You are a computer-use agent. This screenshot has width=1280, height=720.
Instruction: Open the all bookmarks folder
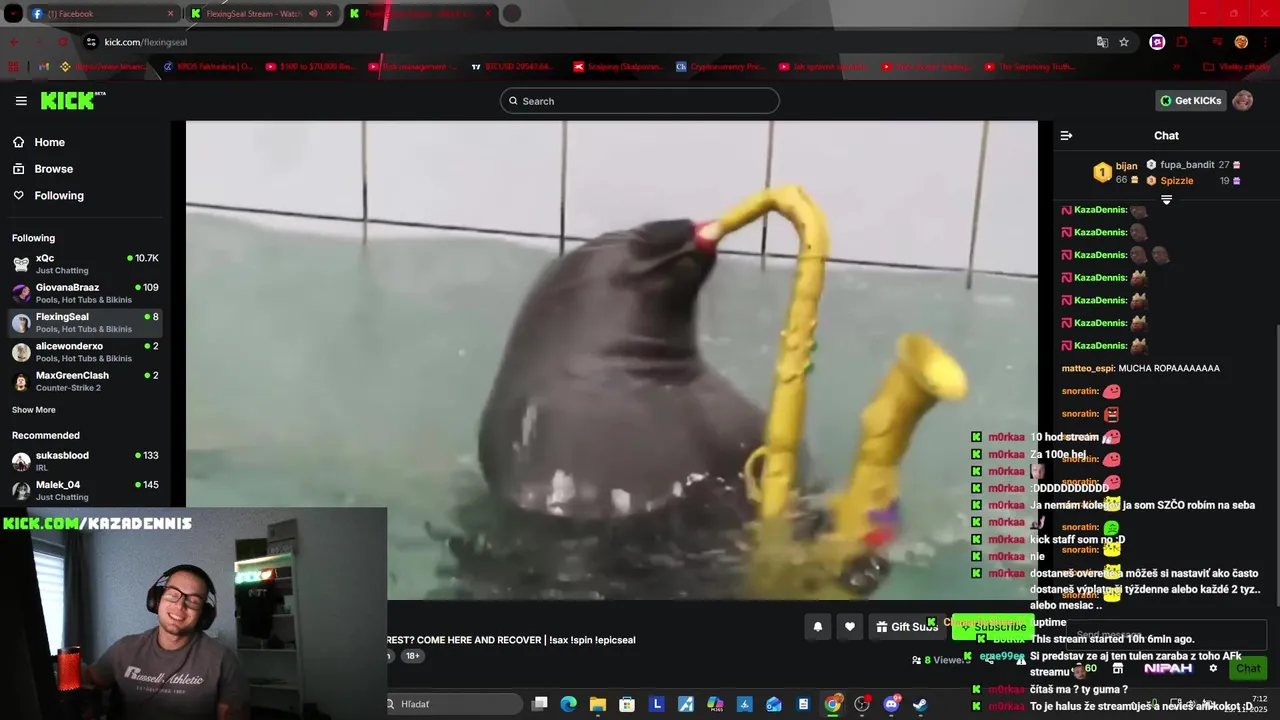1237,67
